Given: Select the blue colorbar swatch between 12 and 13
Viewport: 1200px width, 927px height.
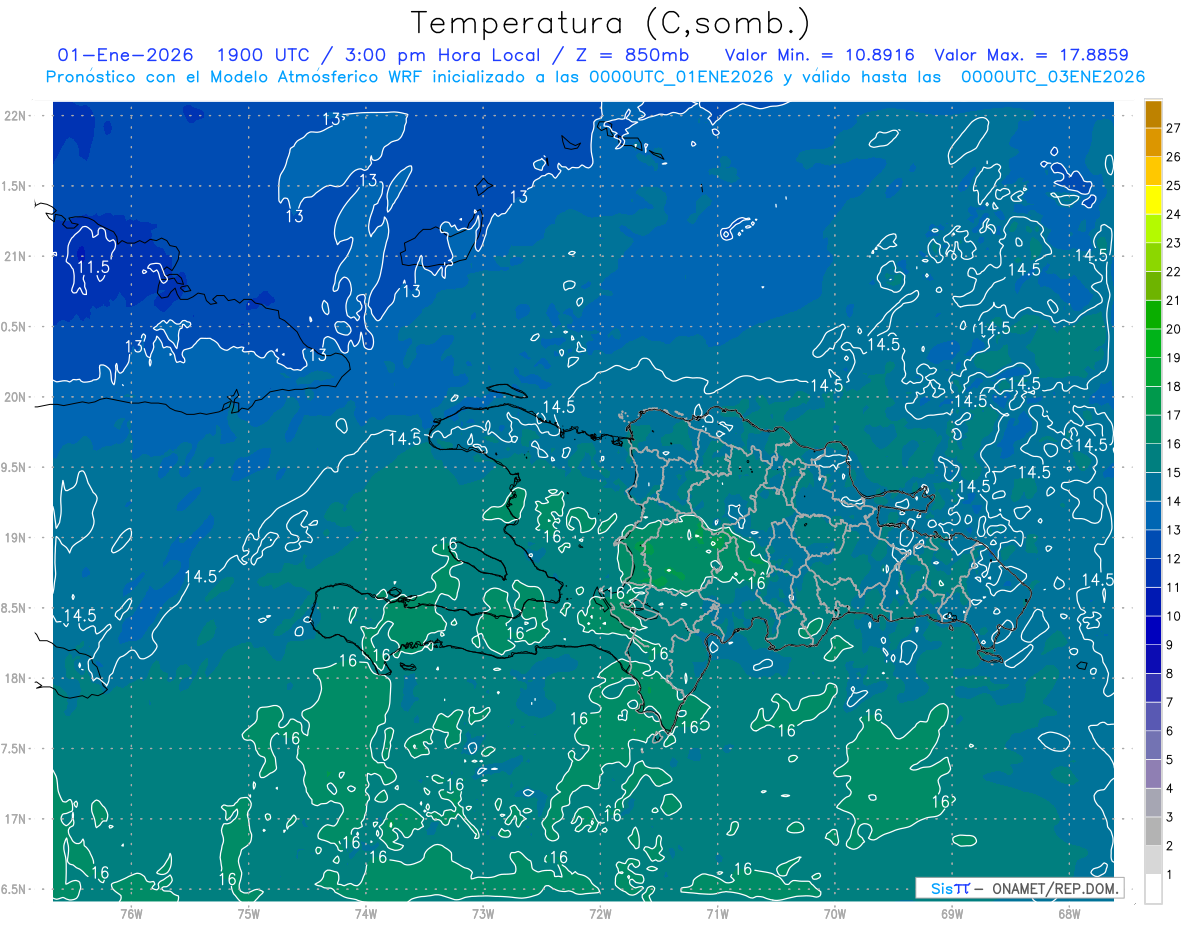Looking at the screenshot, I should [1153, 545].
